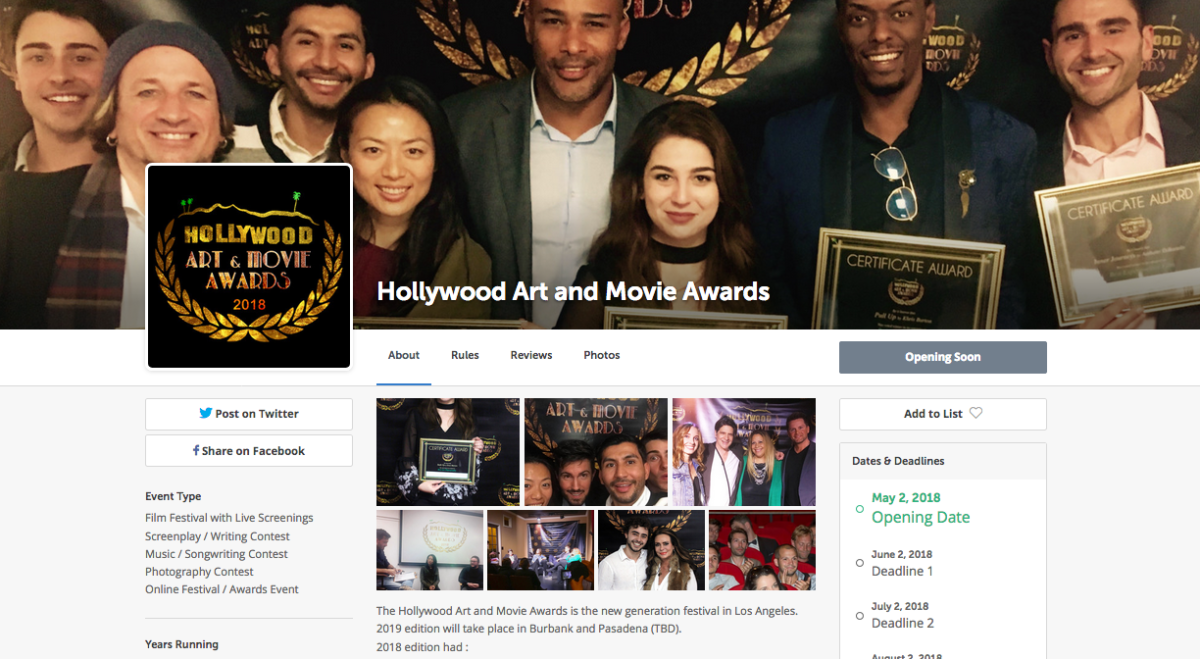The image size is (1200, 659).
Task: Click Add to List button
Action: point(943,414)
